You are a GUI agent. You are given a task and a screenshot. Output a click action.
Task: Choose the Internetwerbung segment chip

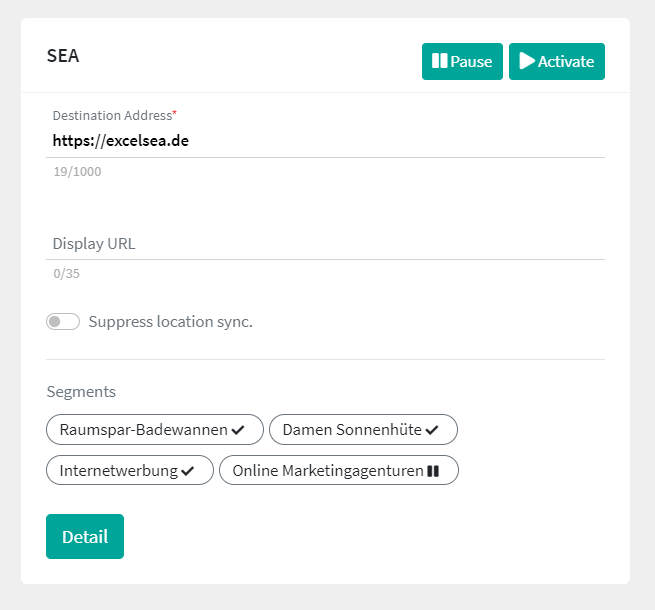[x=119, y=471]
